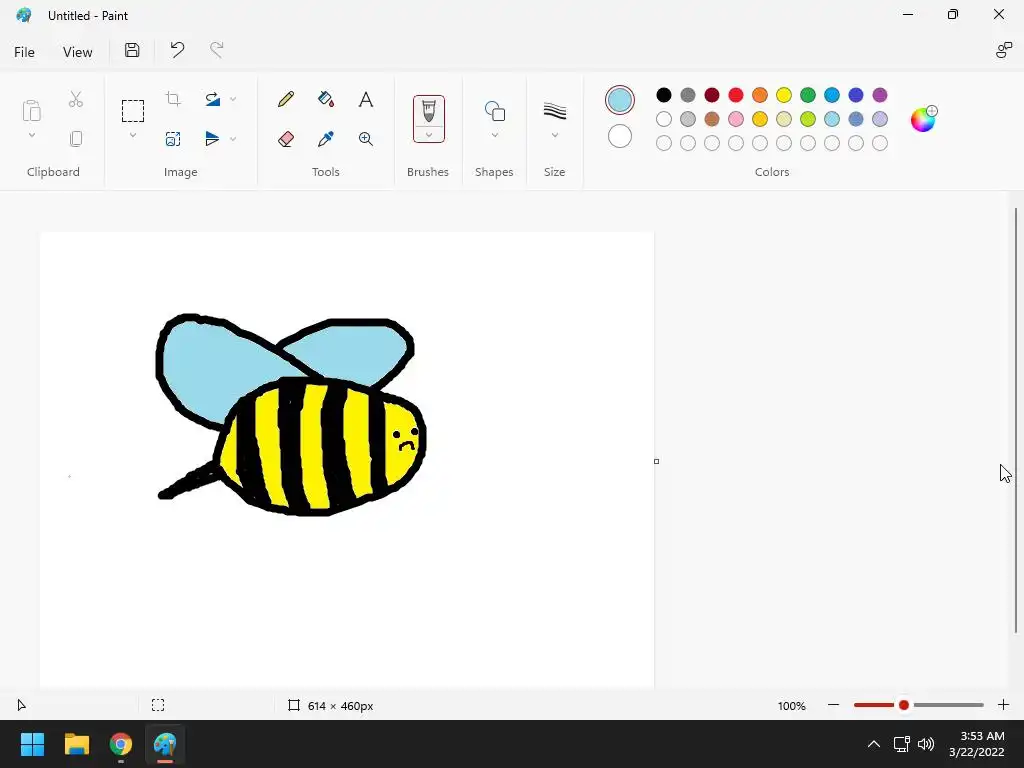Pick the brown color swatch

(x=712, y=119)
